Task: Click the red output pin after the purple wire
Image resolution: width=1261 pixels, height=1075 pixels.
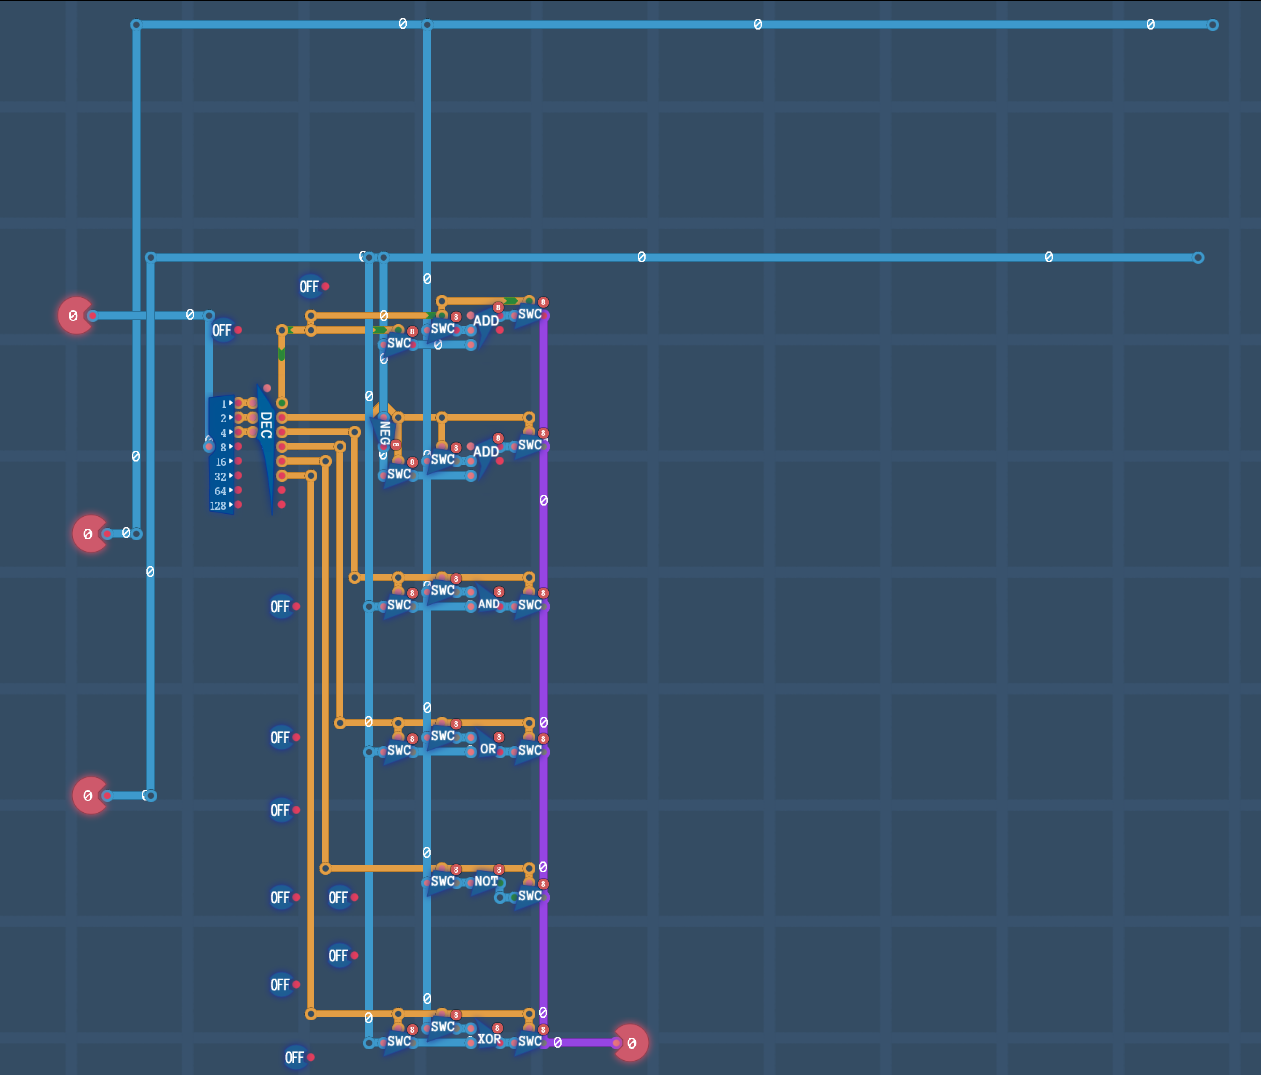Action: 630,1042
